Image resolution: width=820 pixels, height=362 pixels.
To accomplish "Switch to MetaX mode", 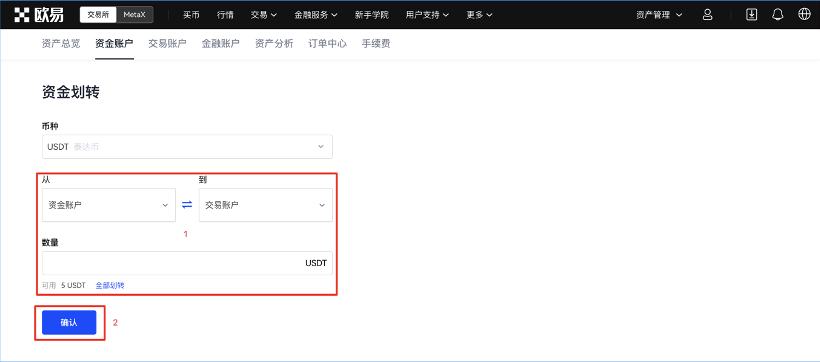I will pos(135,15).
